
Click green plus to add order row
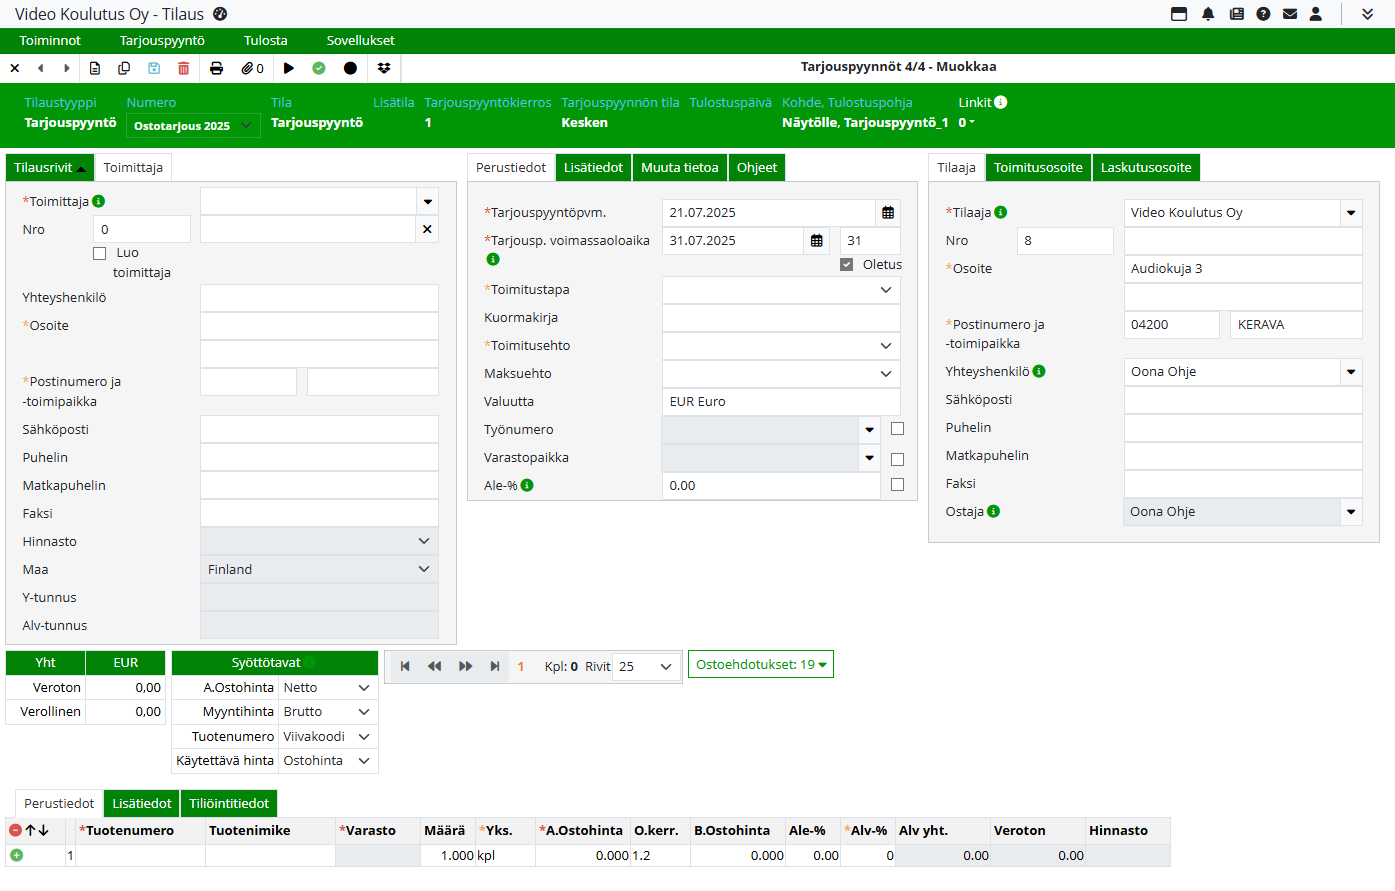16,855
